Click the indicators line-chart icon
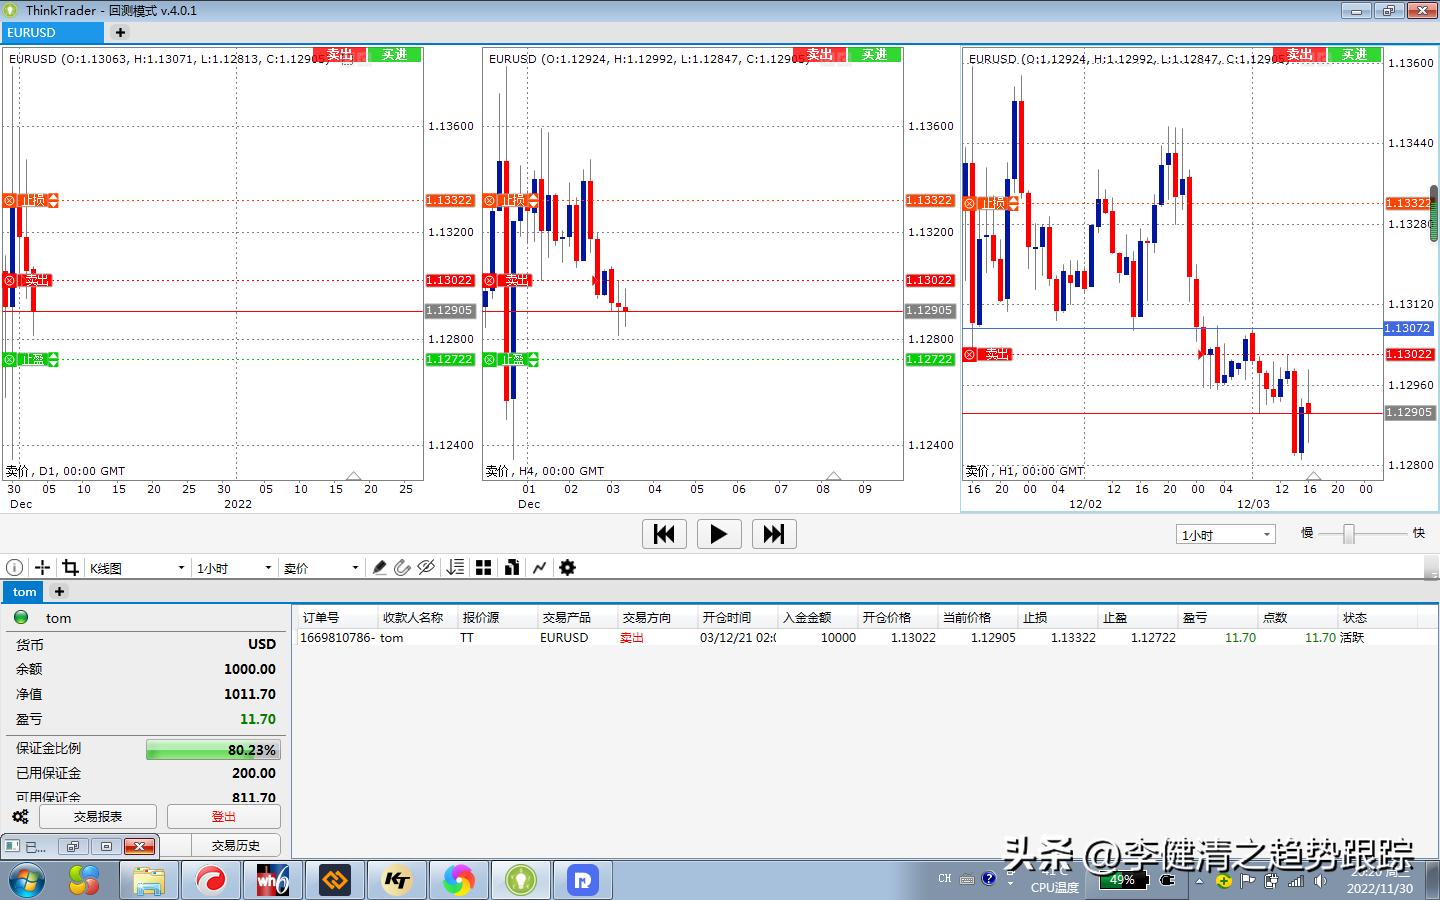 click(539, 567)
